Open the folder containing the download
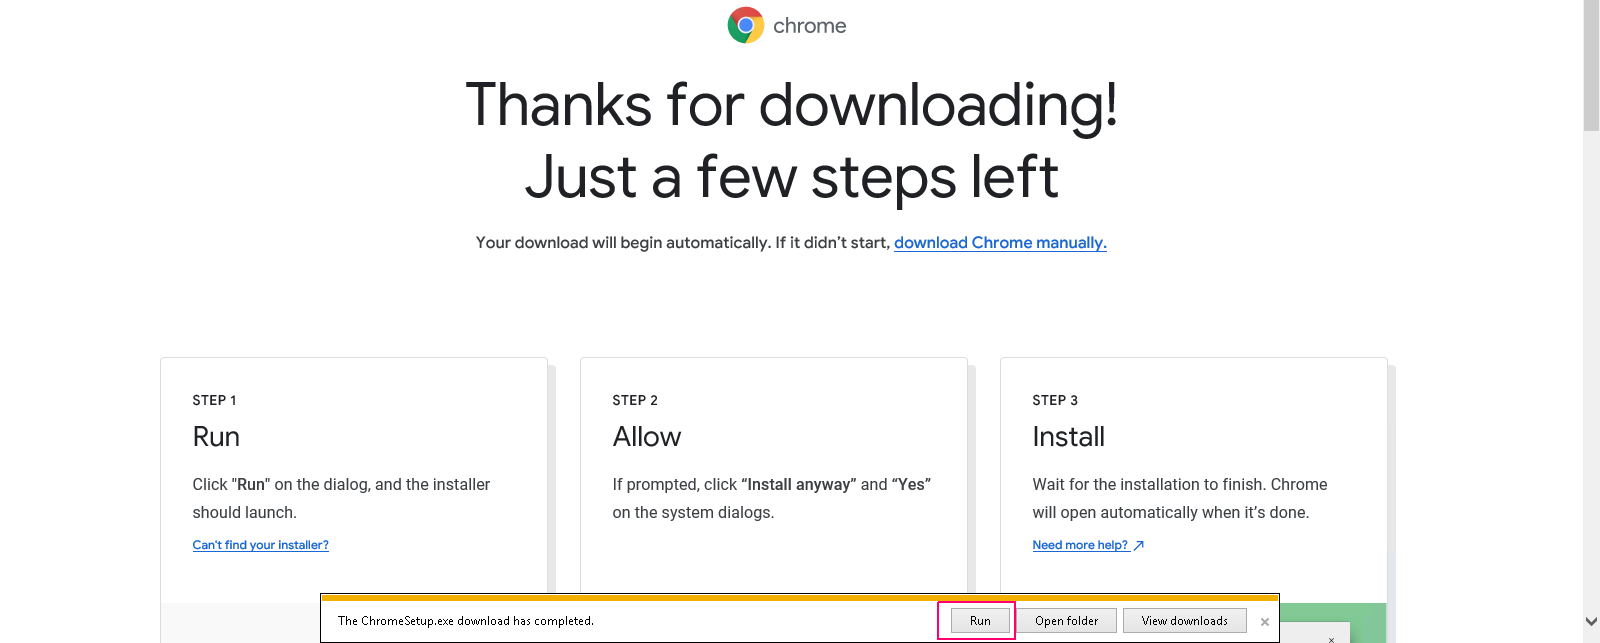The height and width of the screenshot is (643, 1600). point(1066,621)
